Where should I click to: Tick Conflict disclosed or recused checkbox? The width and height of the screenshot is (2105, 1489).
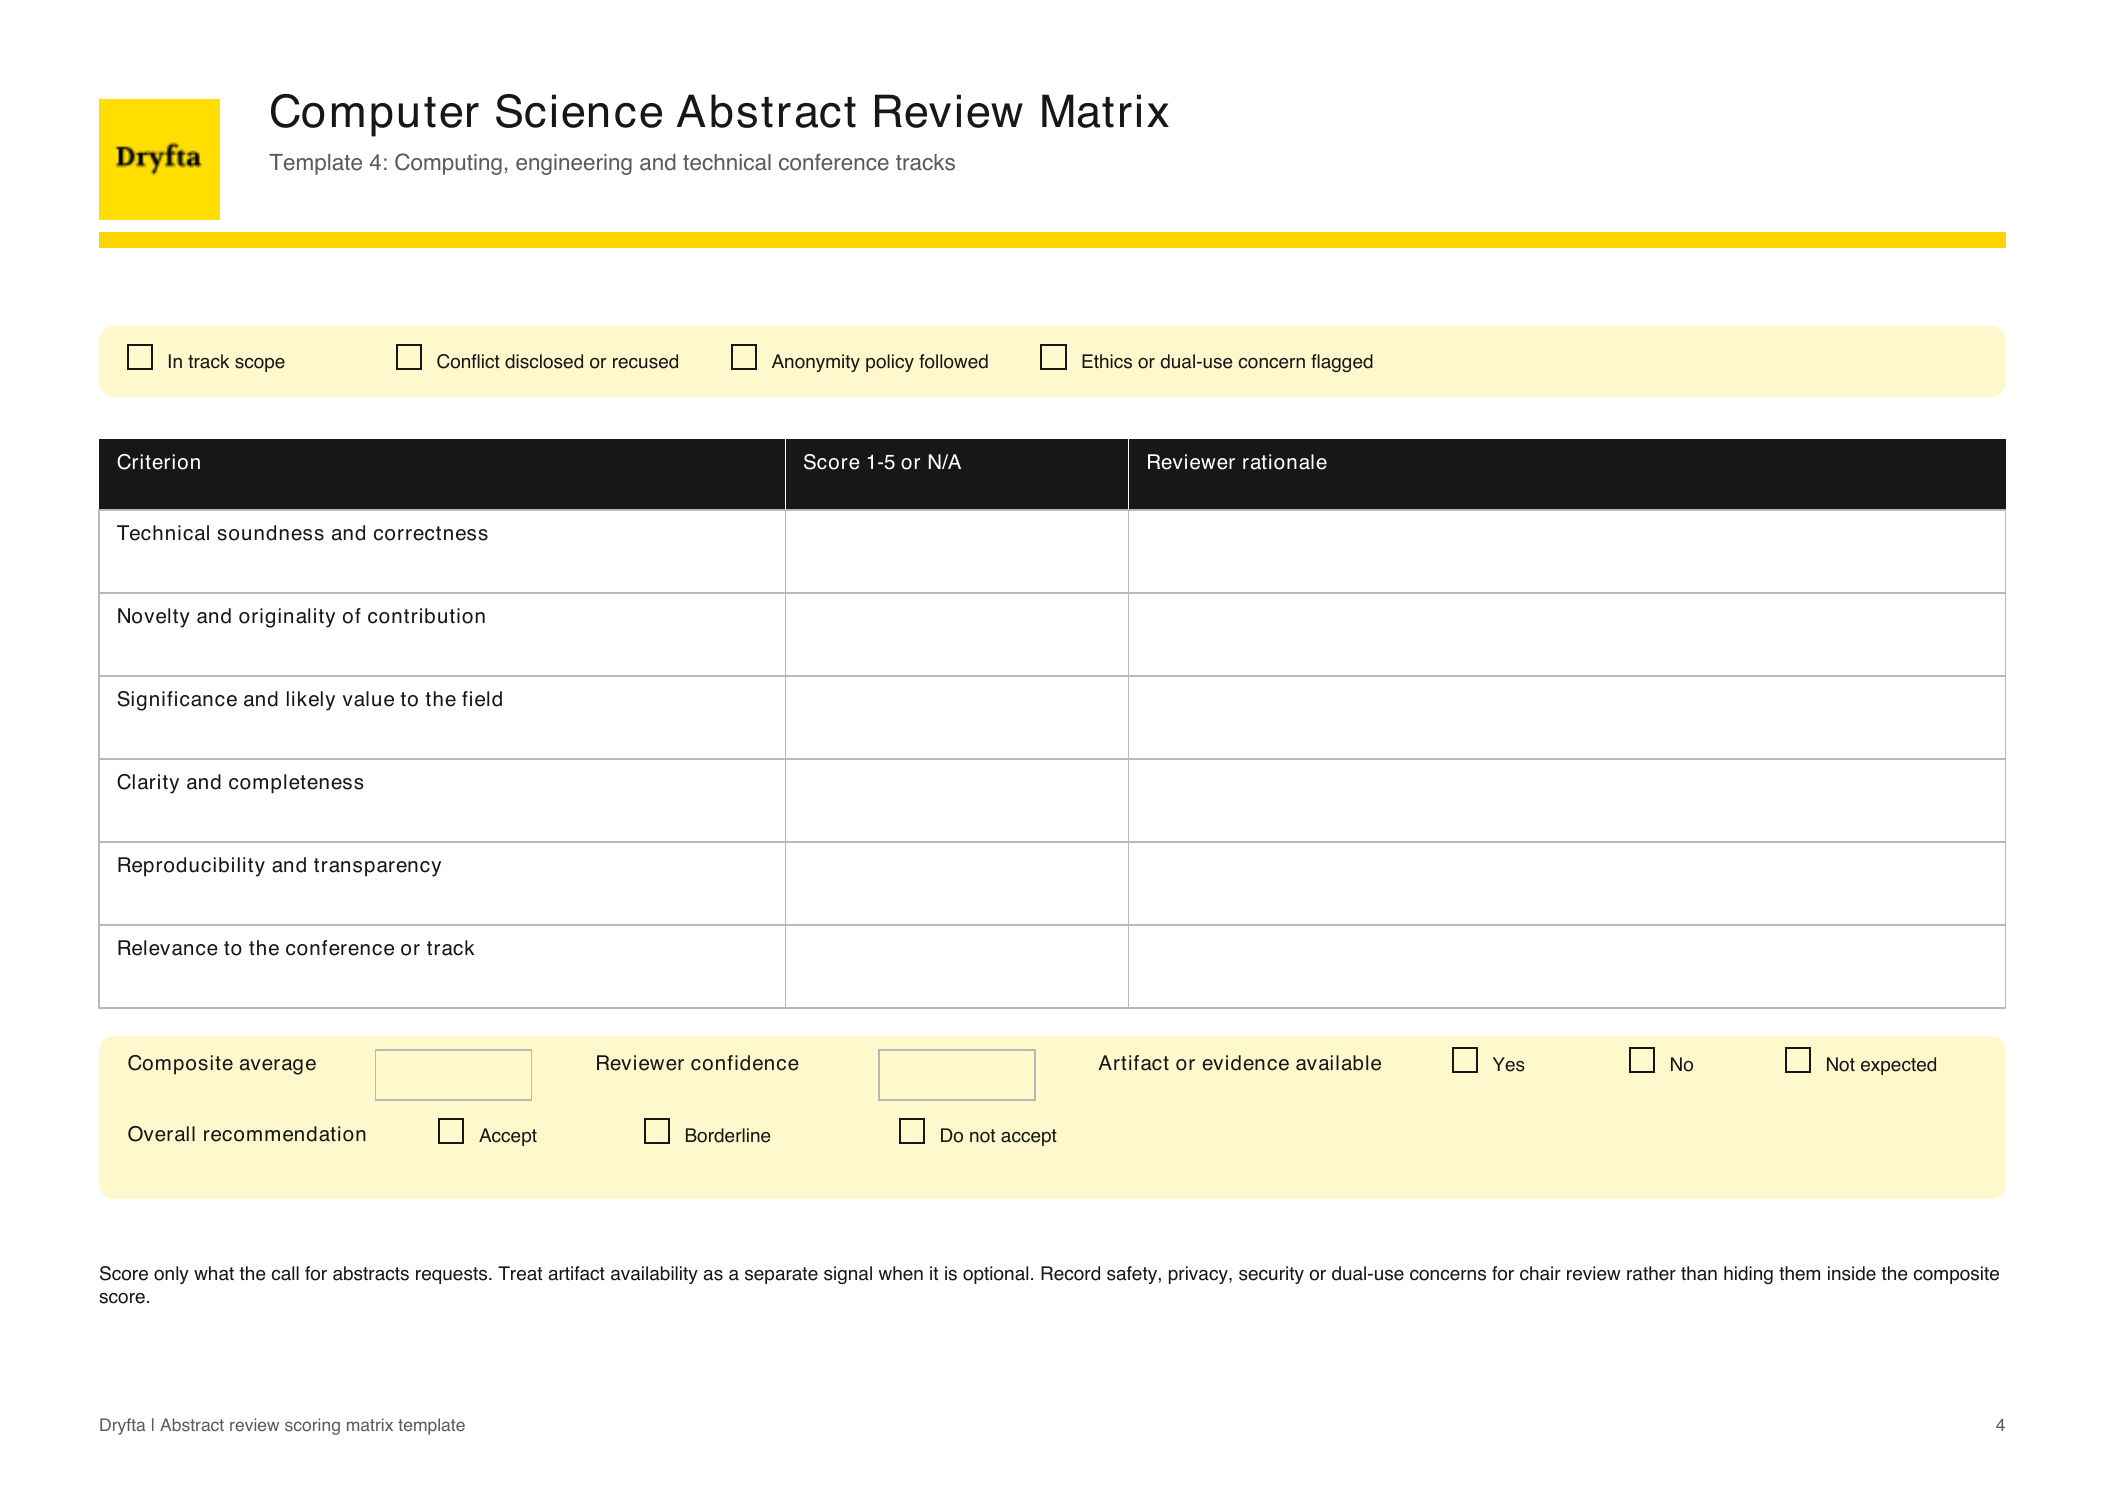point(409,357)
